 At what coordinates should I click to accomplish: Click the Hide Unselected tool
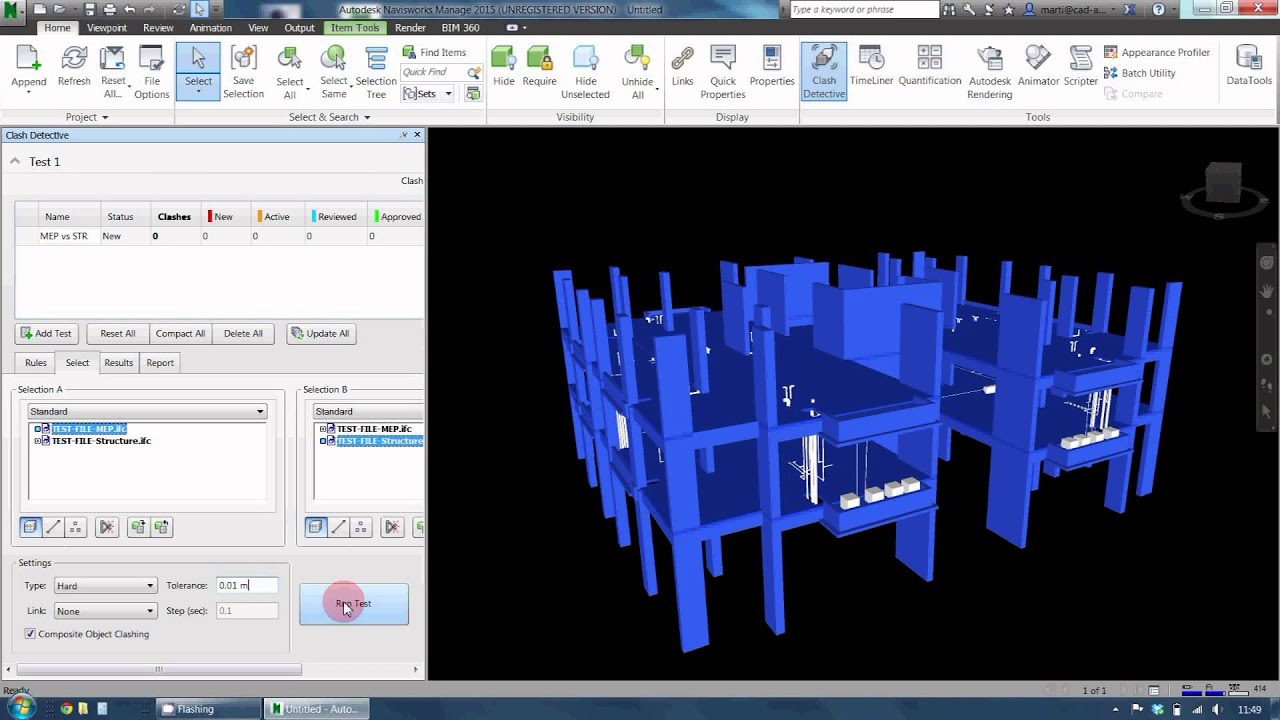pyautogui.click(x=585, y=72)
